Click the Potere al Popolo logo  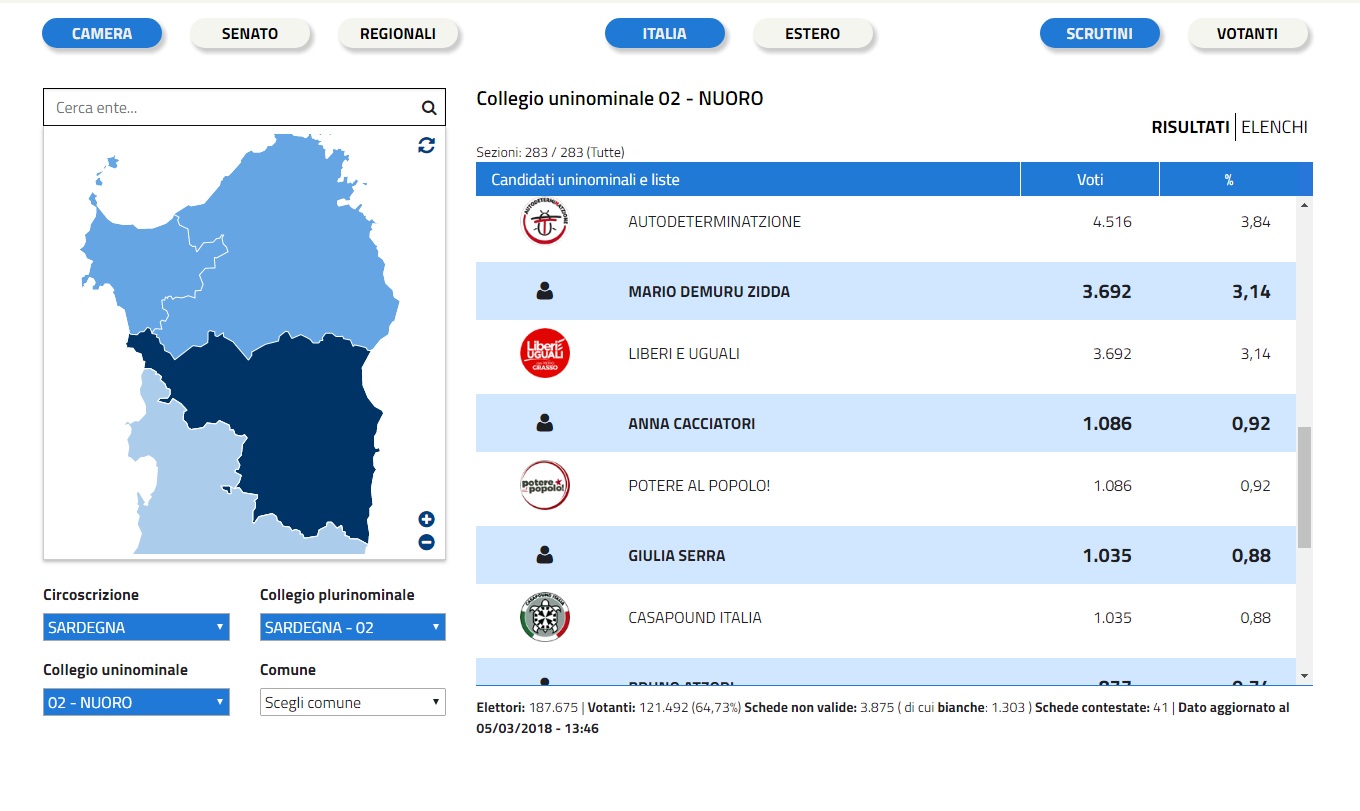[x=545, y=486]
